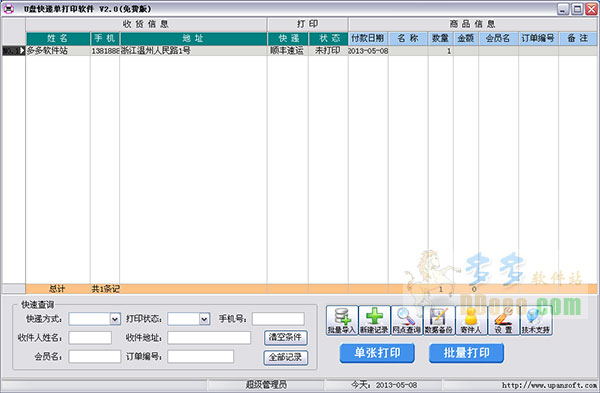Click the 数量 column header
The image size is (600, 393).
coord(441,39)
